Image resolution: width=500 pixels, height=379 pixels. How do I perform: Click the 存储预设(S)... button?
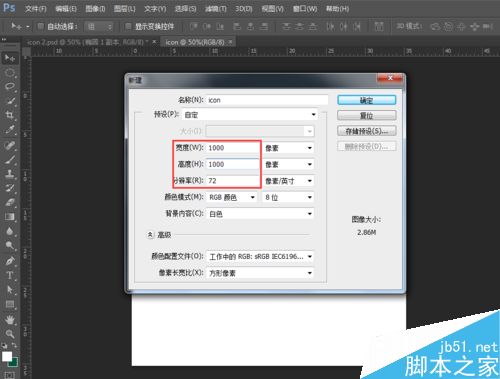(x=367, y=131)
